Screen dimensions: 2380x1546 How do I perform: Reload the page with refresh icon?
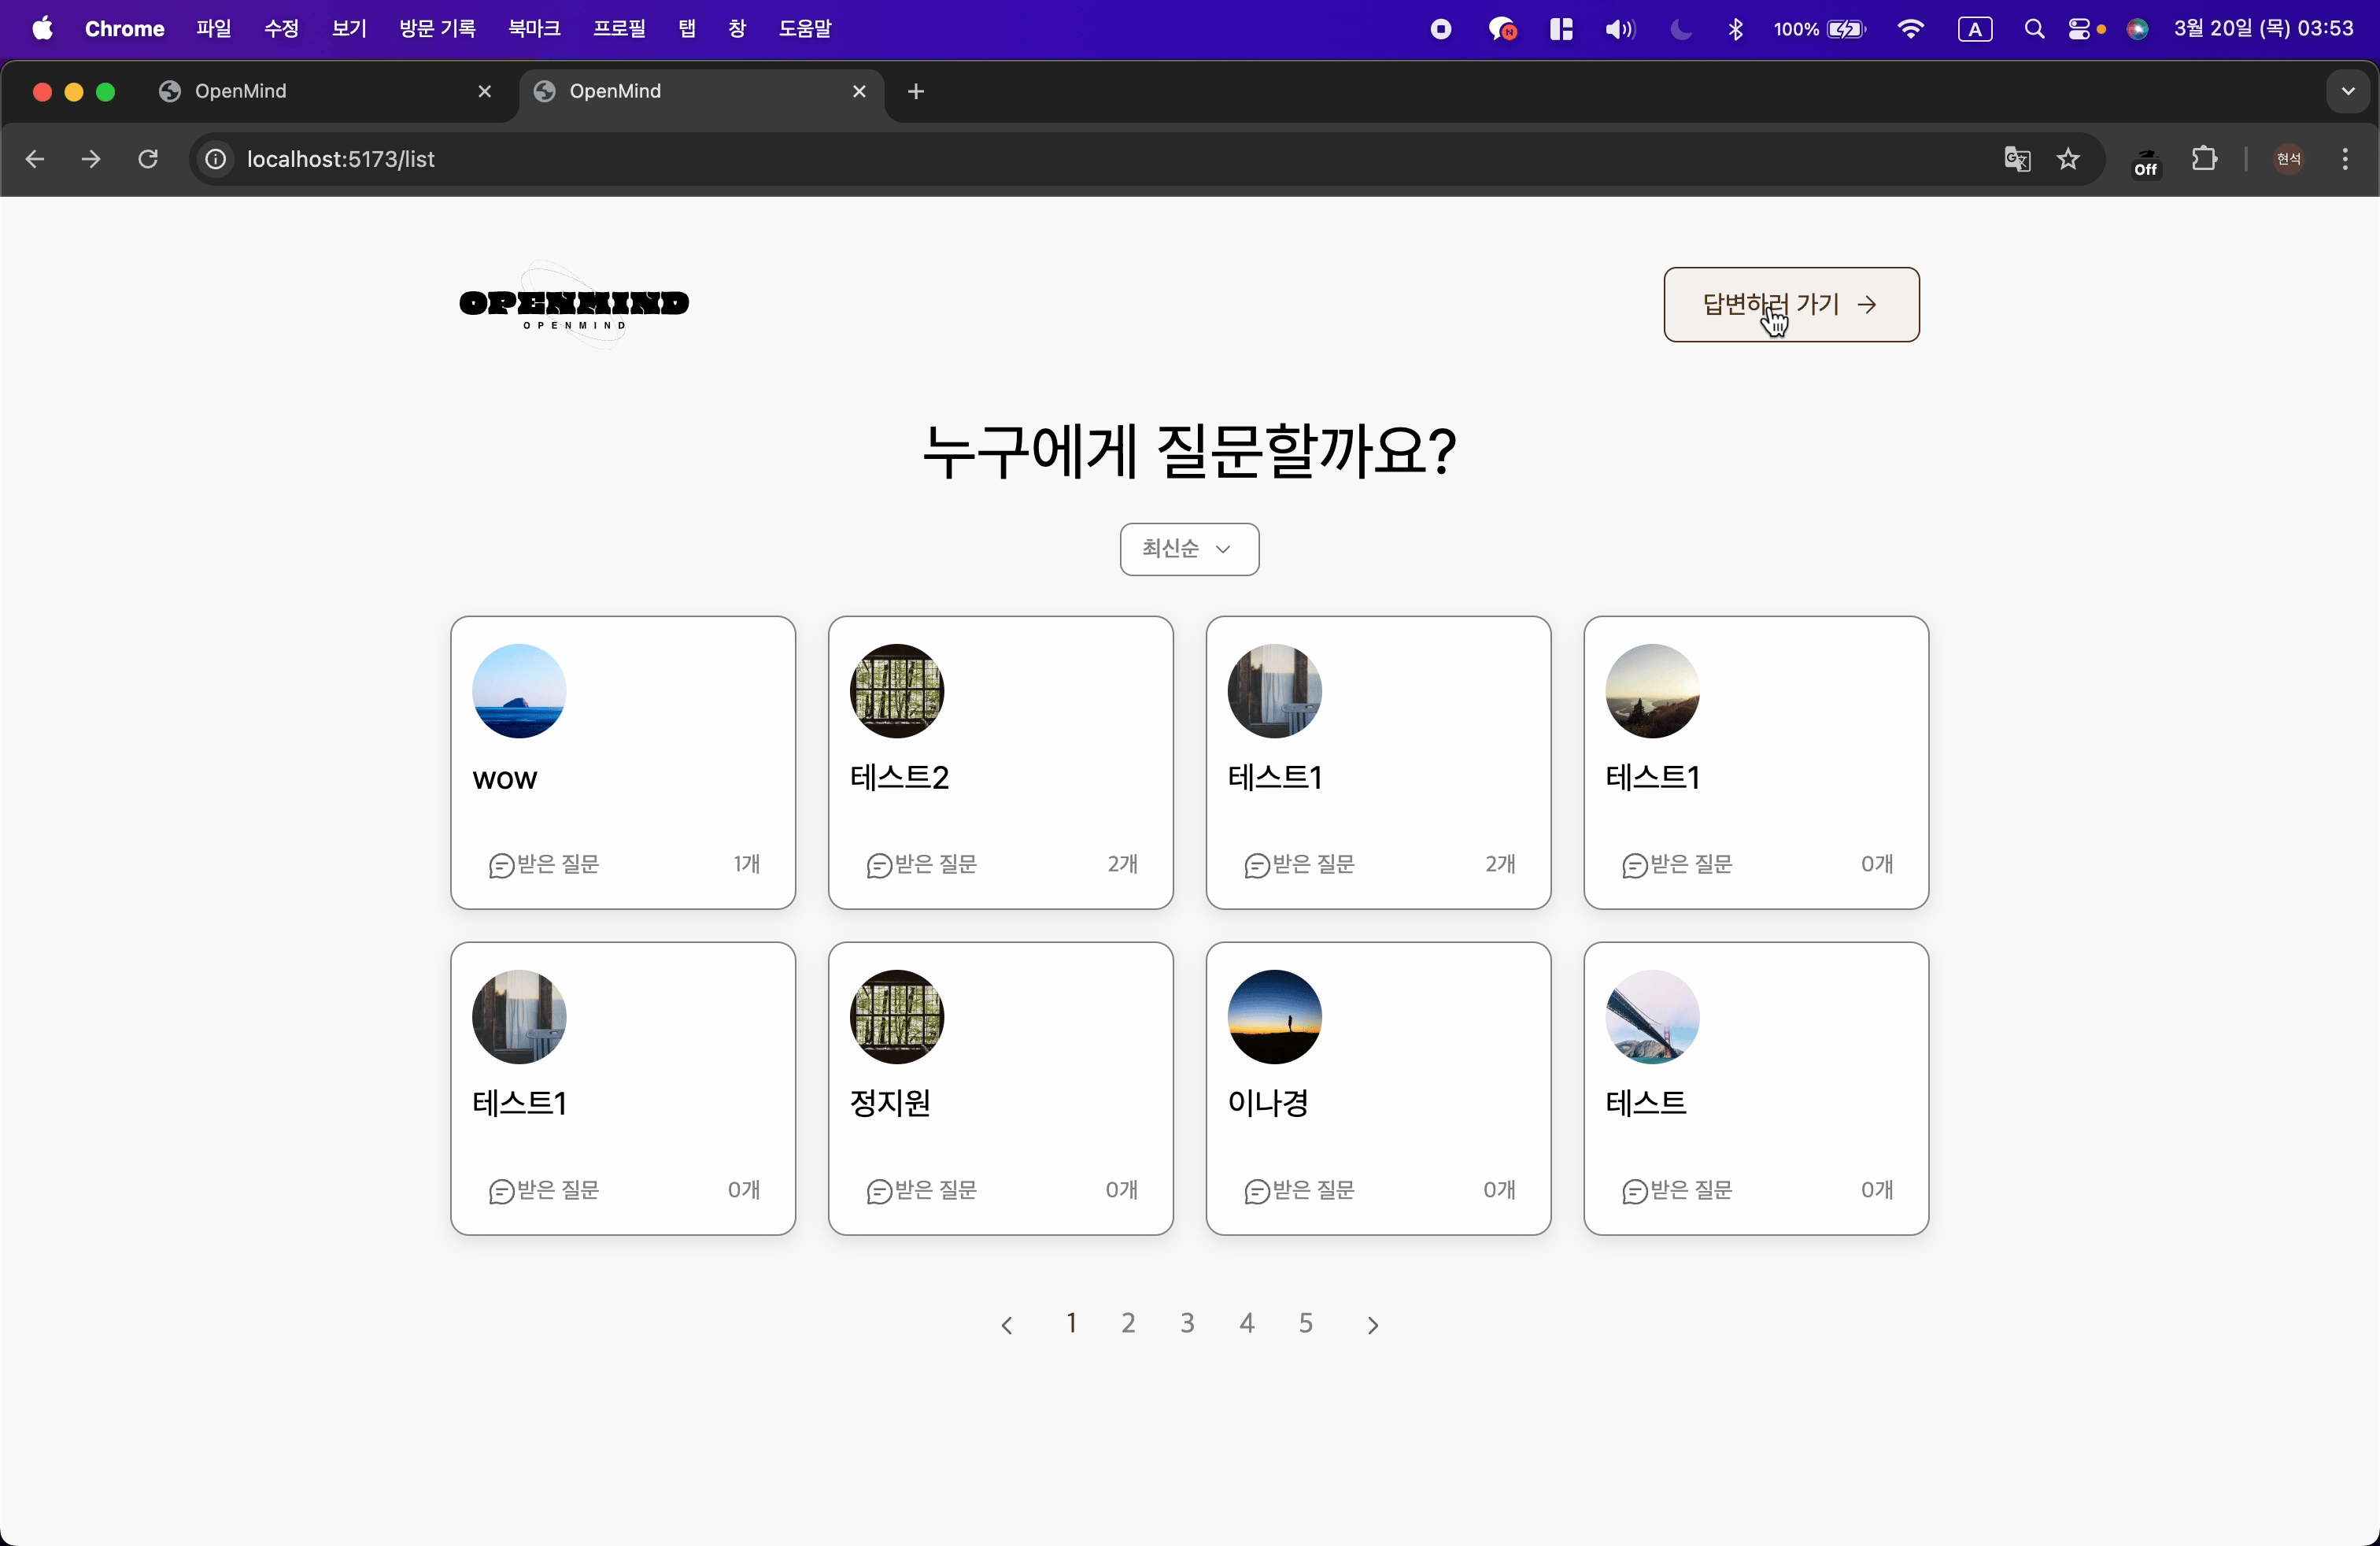(148, 159)
